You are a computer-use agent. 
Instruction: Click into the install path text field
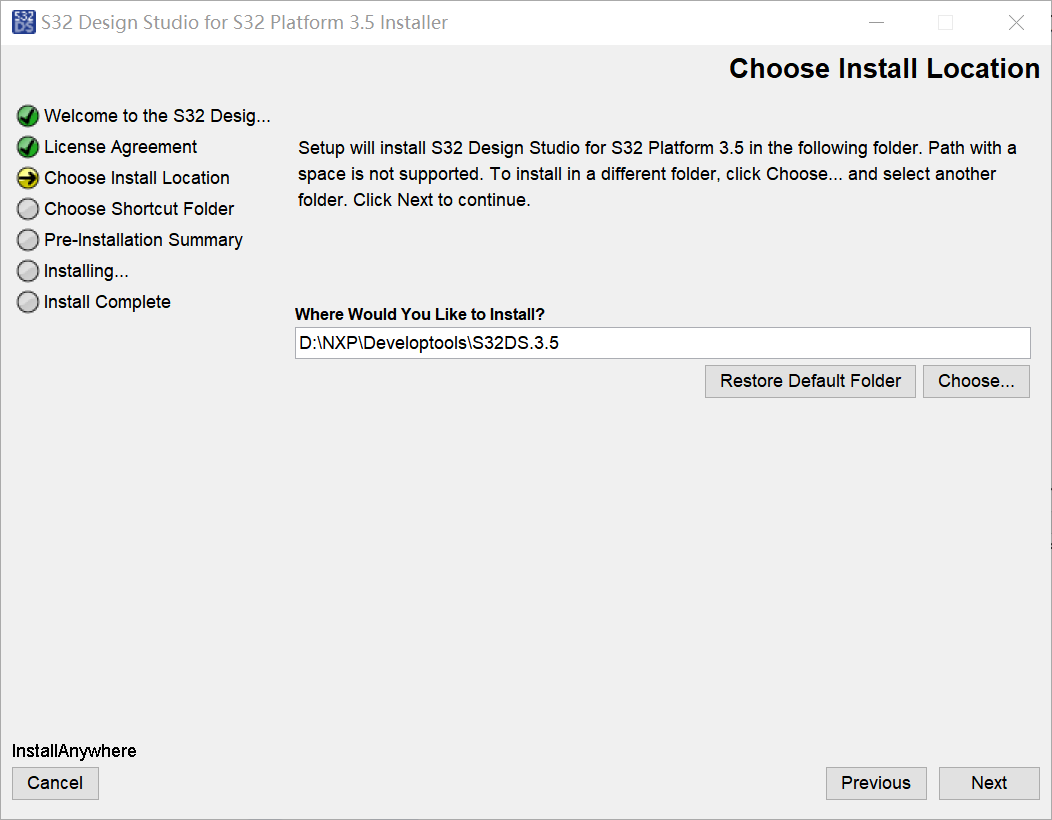click(x=662, y=343)
